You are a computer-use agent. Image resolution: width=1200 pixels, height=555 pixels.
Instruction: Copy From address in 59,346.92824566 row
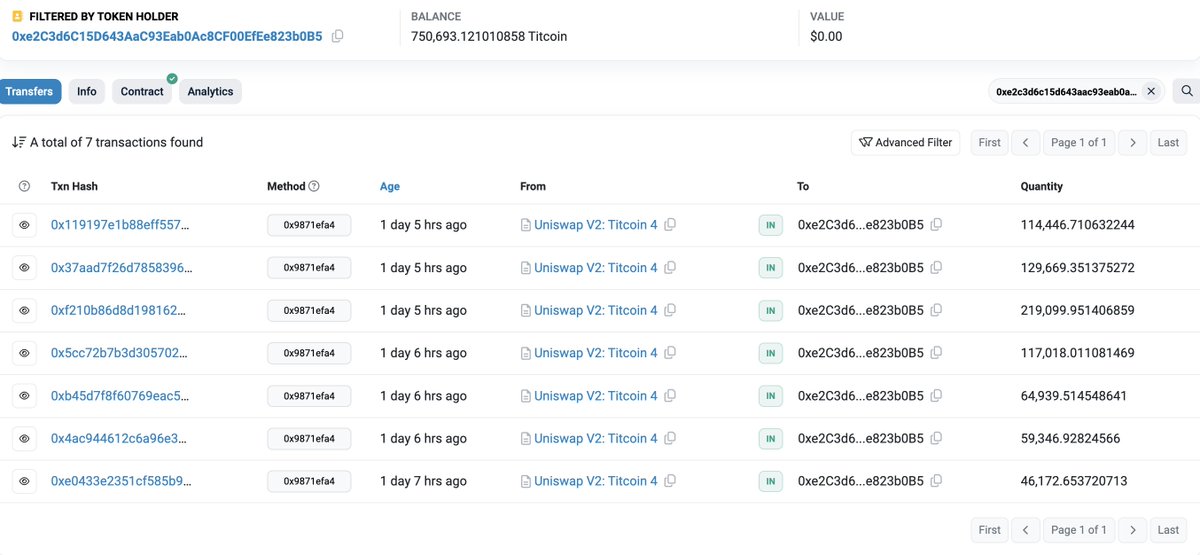click(670, 438)
